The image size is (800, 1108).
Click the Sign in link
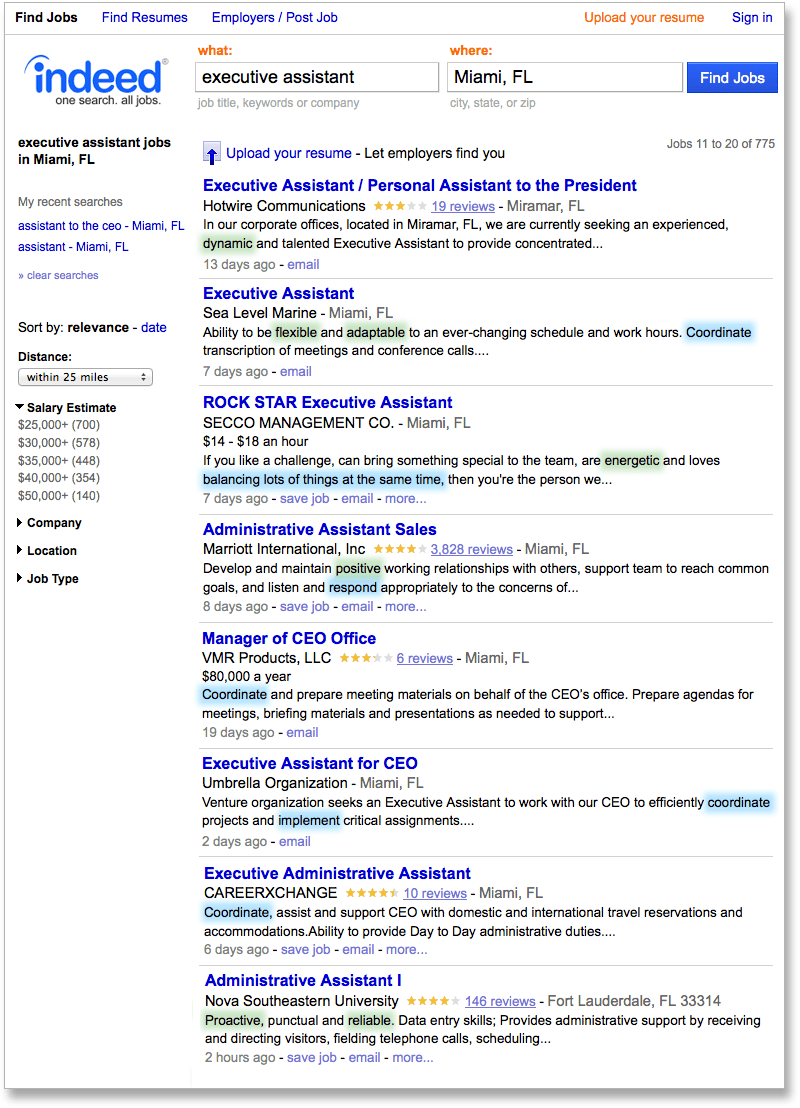752,18
